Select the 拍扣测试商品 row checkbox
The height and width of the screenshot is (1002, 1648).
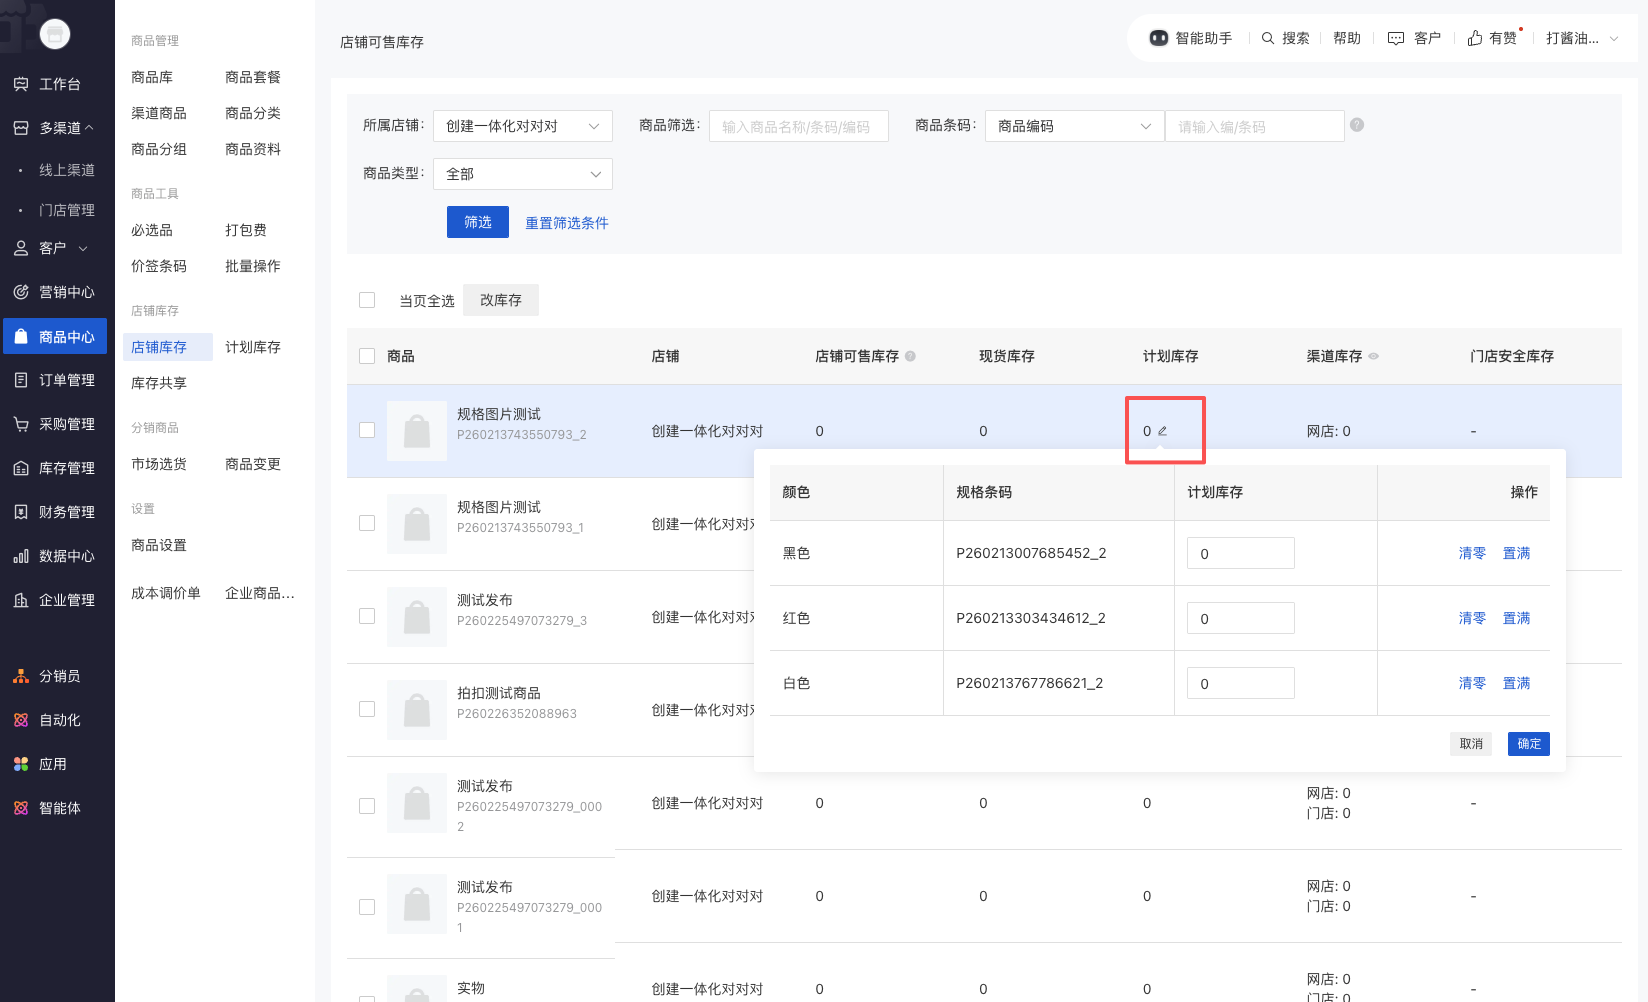(367, 709)
